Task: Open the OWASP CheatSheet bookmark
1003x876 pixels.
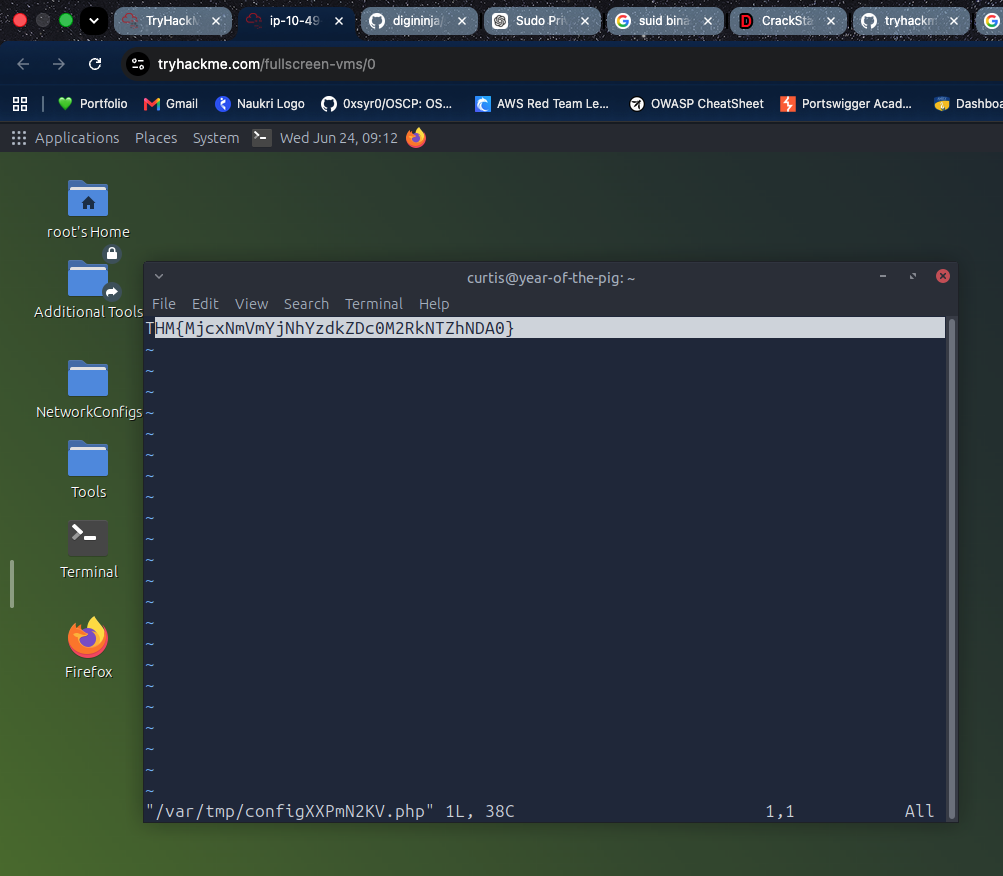Action: (697, 104)
